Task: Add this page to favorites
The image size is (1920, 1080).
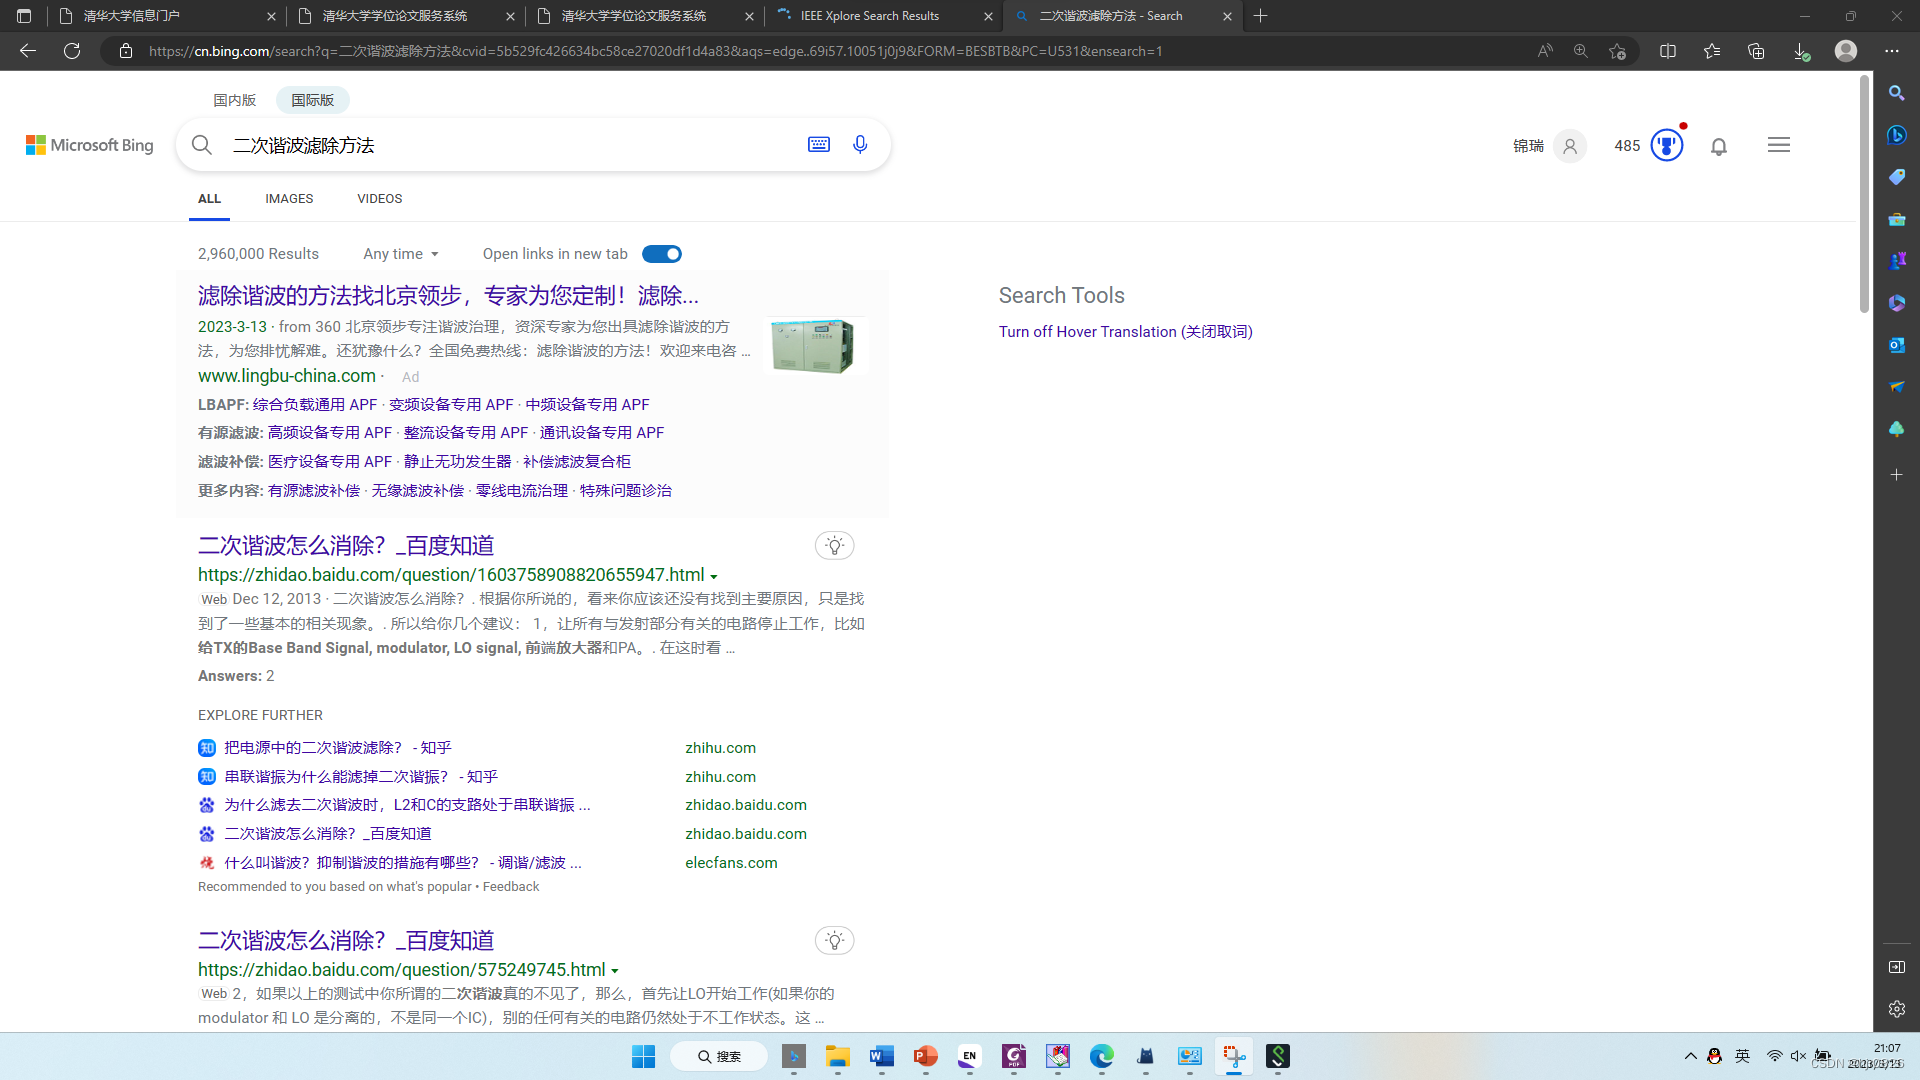Action: tap(1617, 51)
